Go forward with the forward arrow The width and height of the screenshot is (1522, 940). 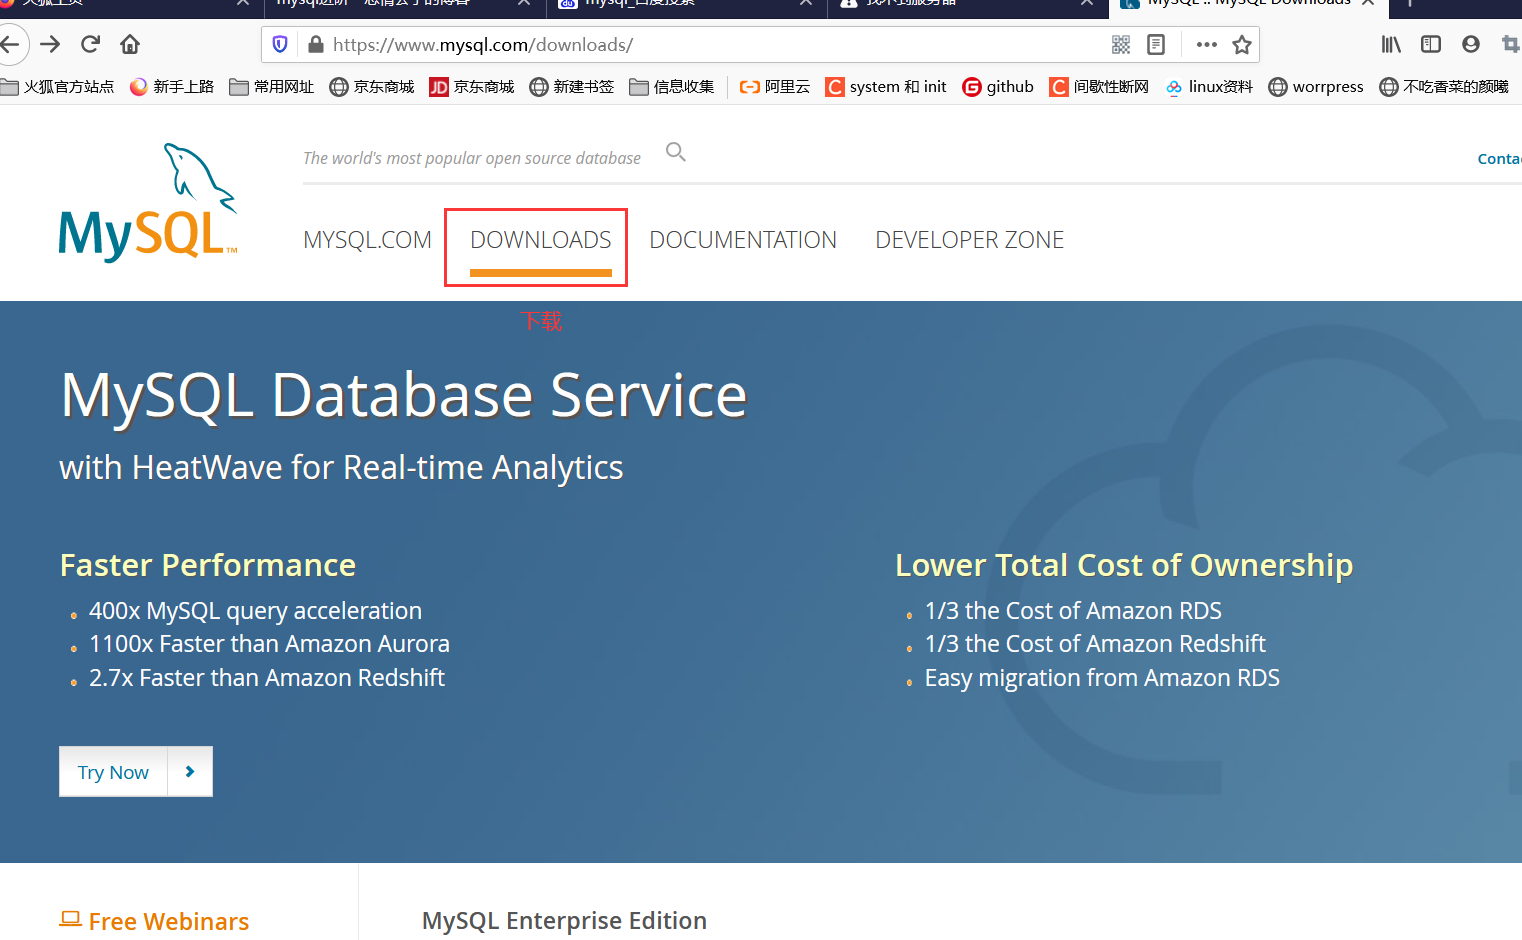[50, 44]
